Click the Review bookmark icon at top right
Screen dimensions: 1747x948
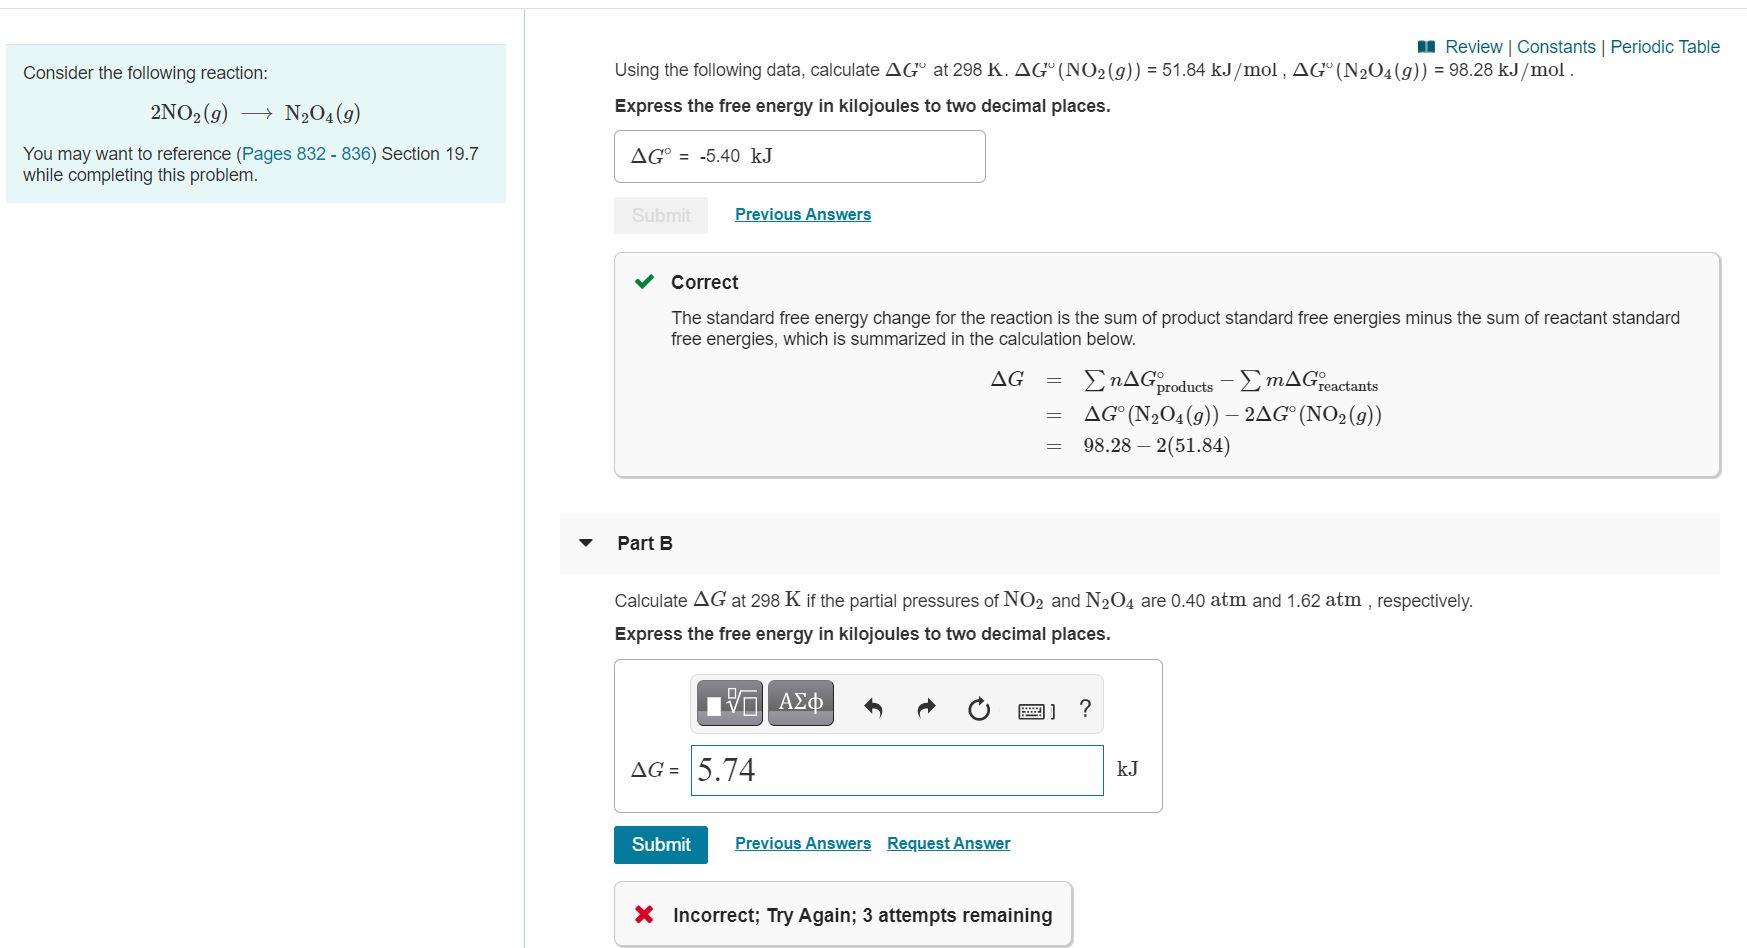point(1429,46)
